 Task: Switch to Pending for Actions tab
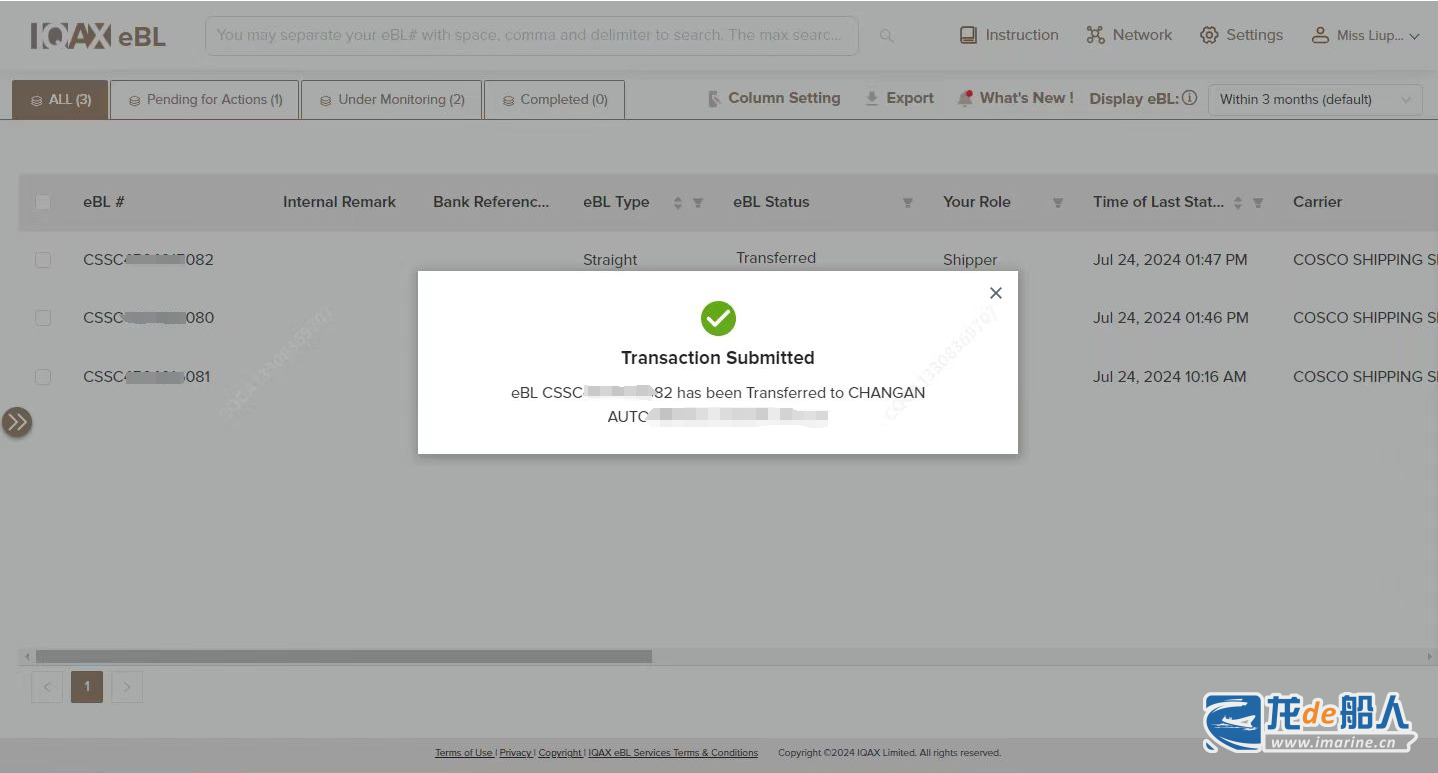click(205, 100)
